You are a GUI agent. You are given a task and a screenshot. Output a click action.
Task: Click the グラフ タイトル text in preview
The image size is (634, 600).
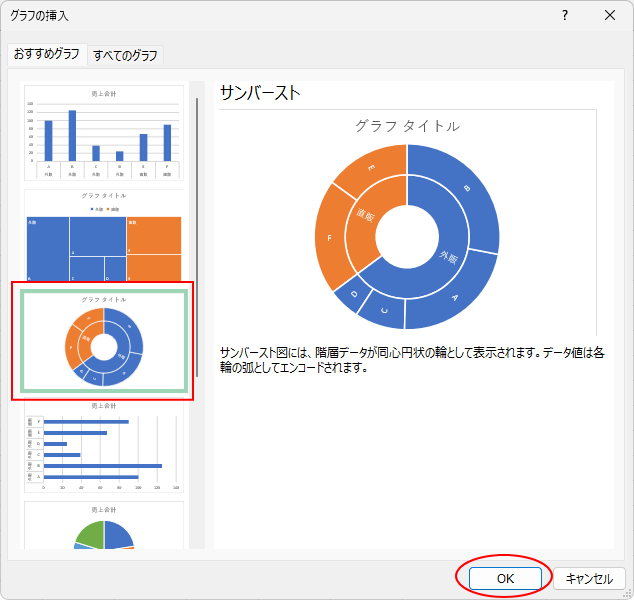click(x=407, y=126)
